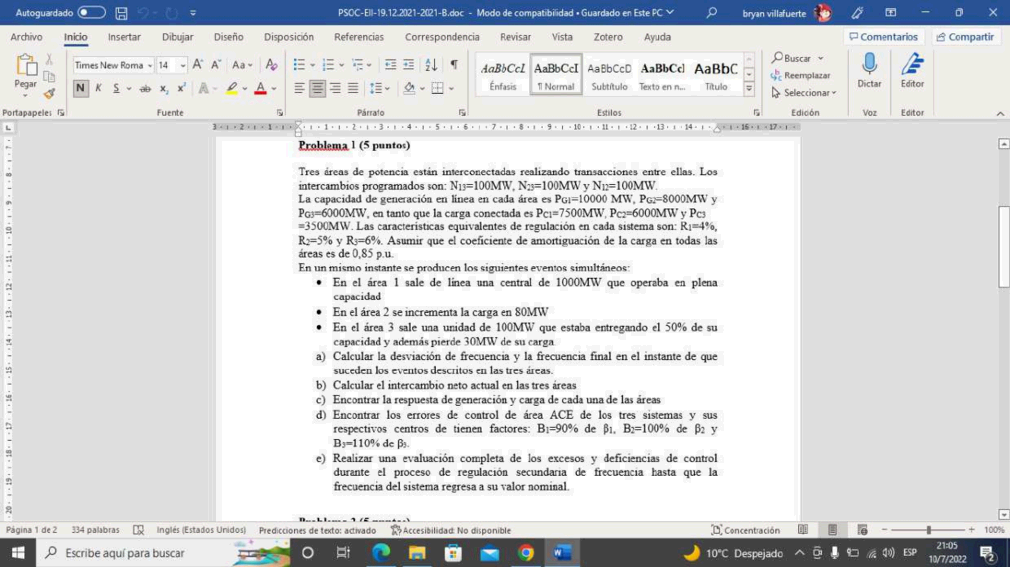Open the font size 14 dropdown

point(182,65)
